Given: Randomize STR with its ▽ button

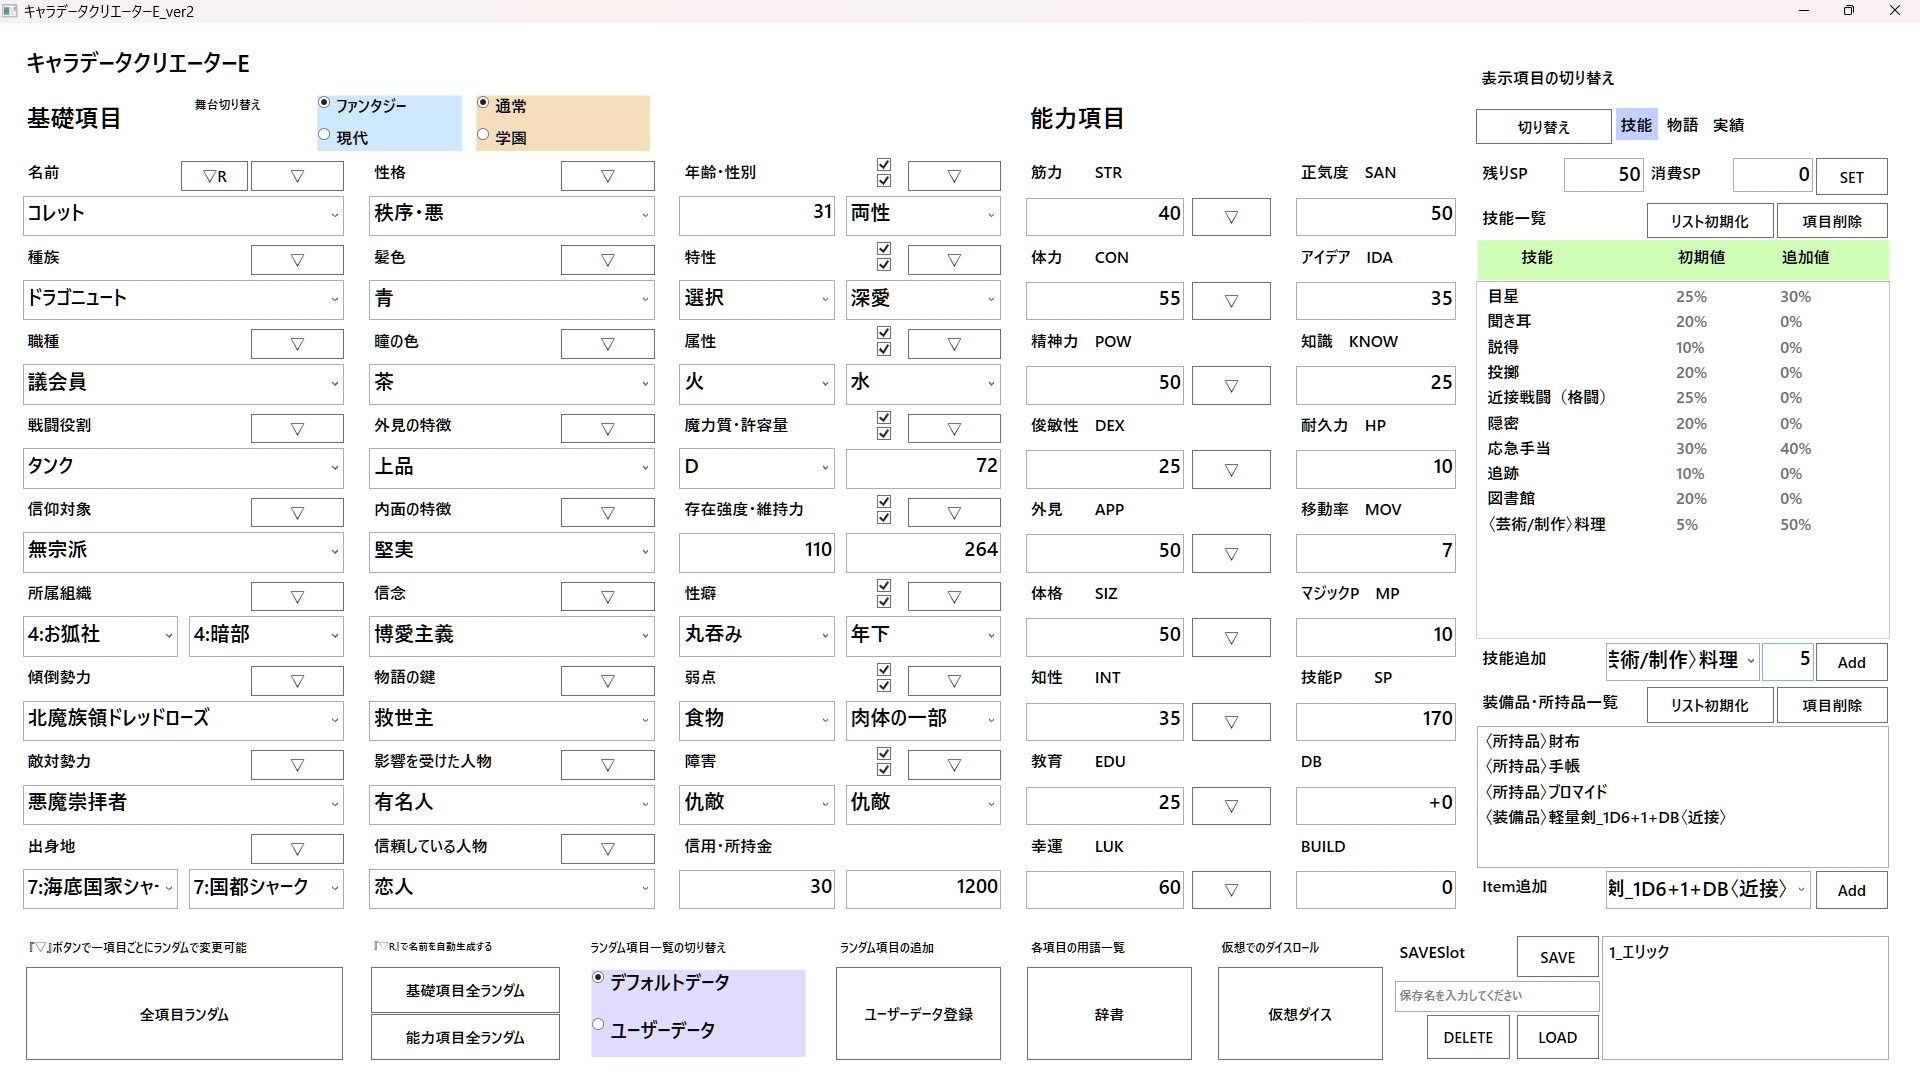Looking at the screenshot, I should click(1231, 216).
